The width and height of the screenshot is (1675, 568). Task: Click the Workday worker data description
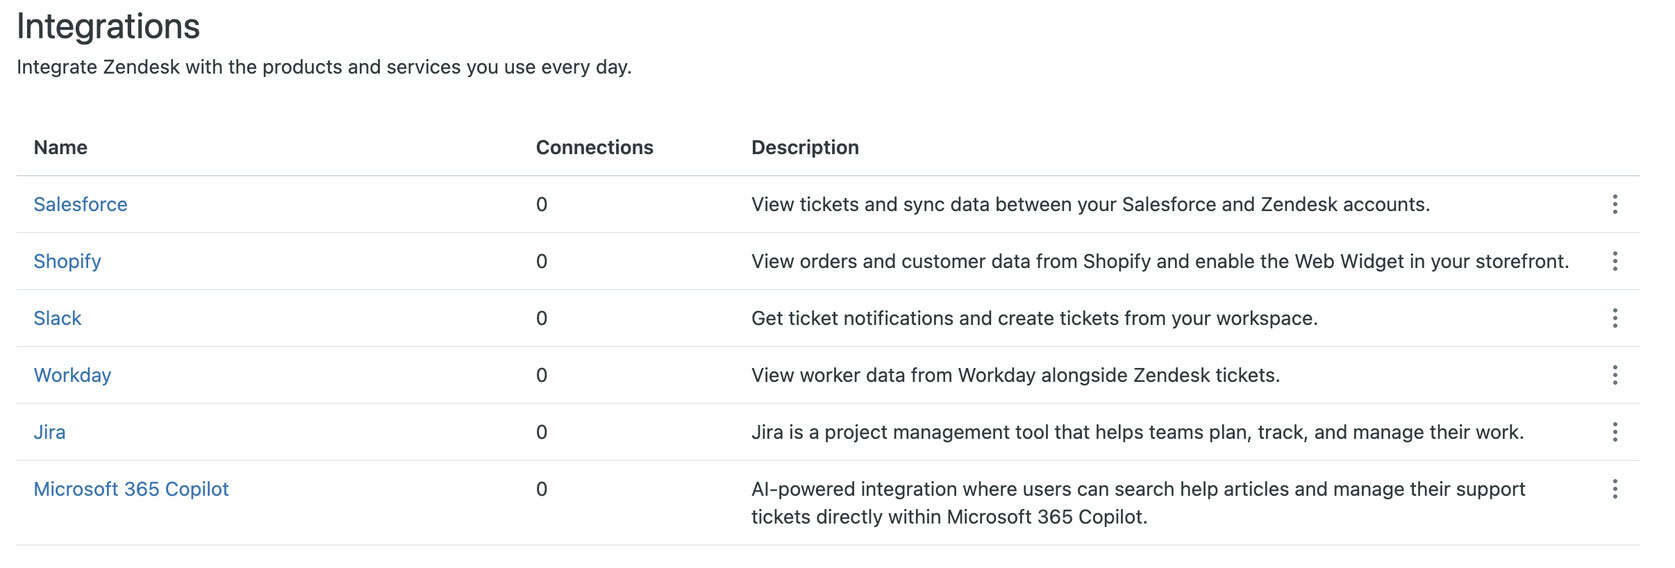(x=1015, y=375)
